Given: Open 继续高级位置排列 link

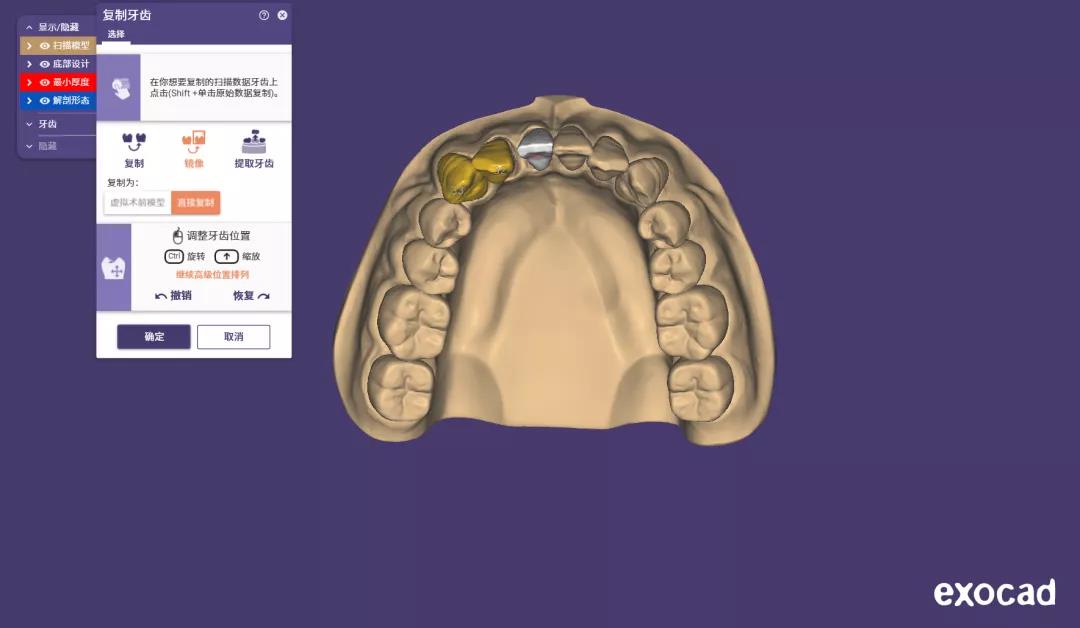Looking at the screenshot, I should 212,275.
